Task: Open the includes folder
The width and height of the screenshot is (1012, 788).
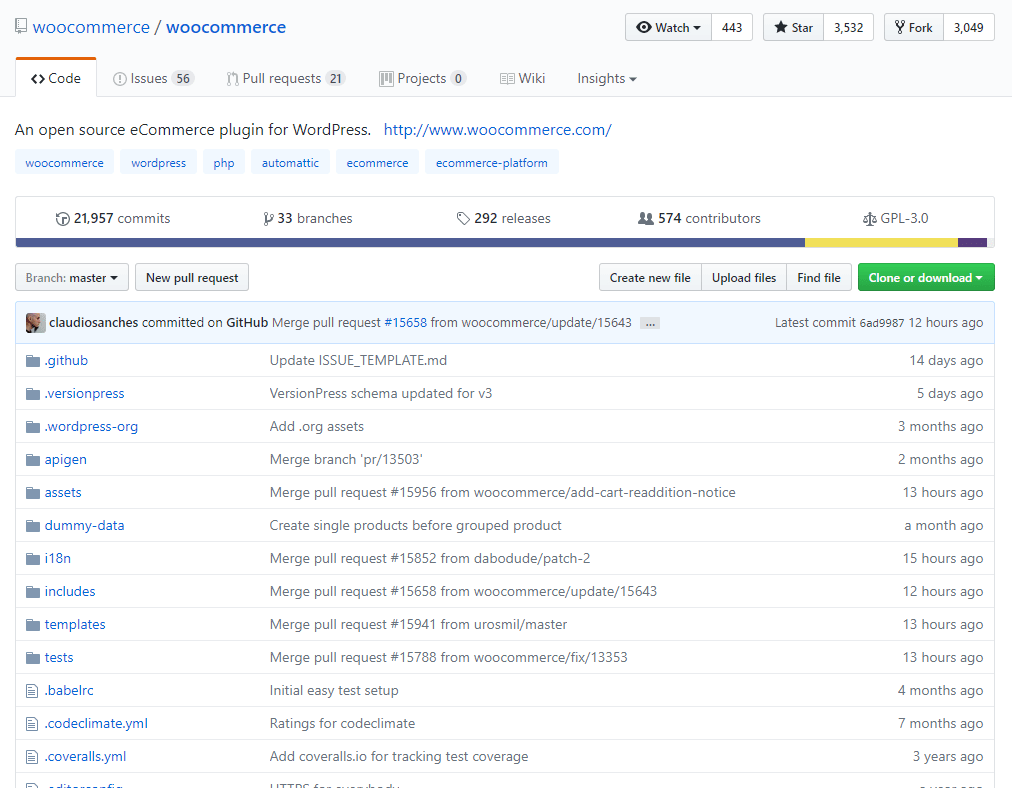Action: [70, 592]
